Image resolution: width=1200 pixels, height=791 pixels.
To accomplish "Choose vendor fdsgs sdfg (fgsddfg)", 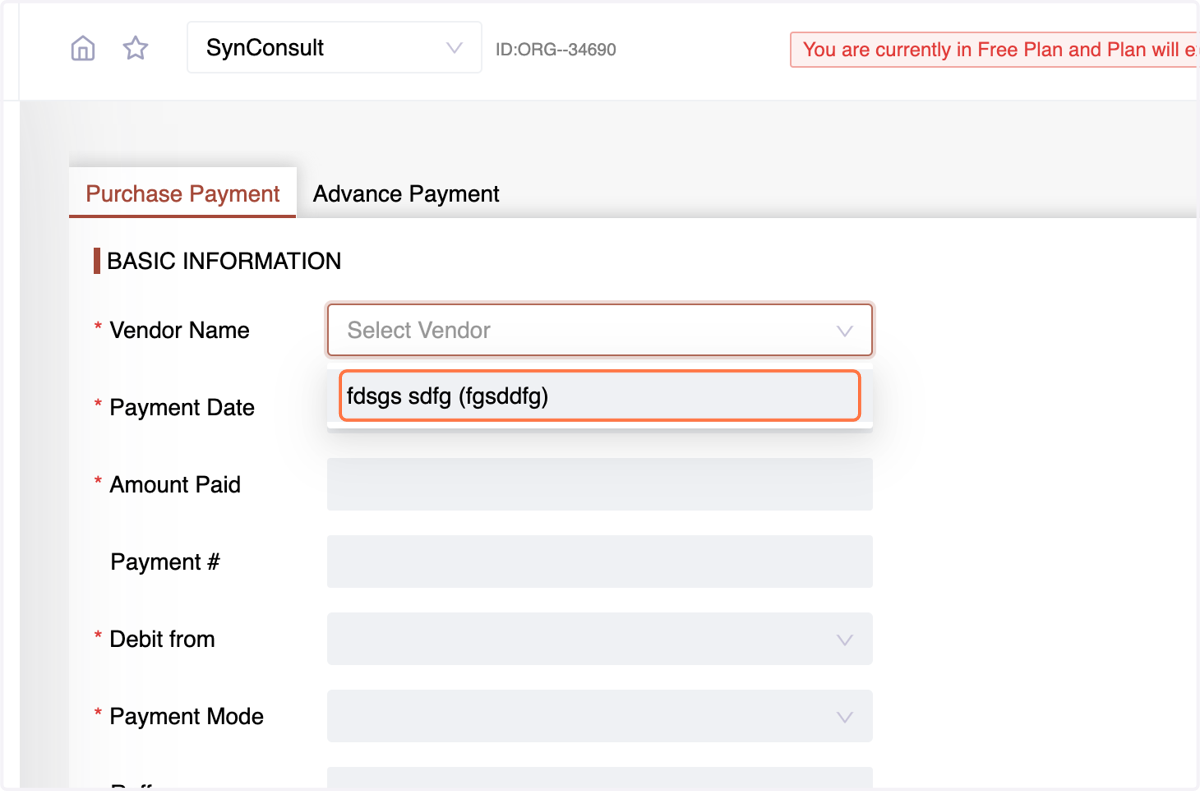I will point(600,396).
